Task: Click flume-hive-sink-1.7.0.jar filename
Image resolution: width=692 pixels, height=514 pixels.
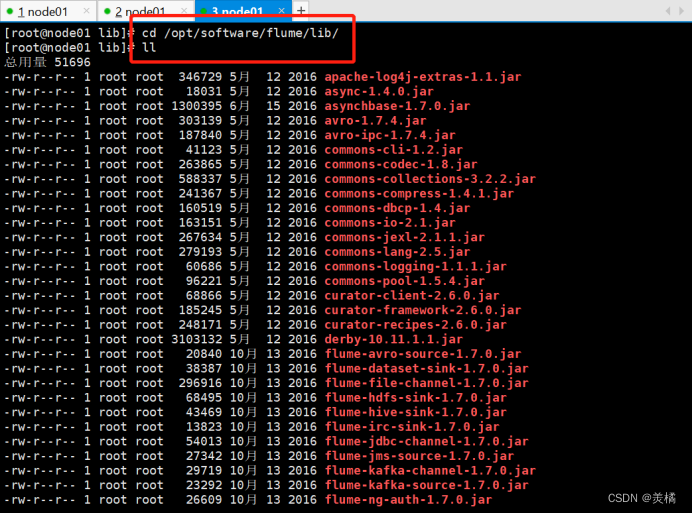Action: coord(416,412)
